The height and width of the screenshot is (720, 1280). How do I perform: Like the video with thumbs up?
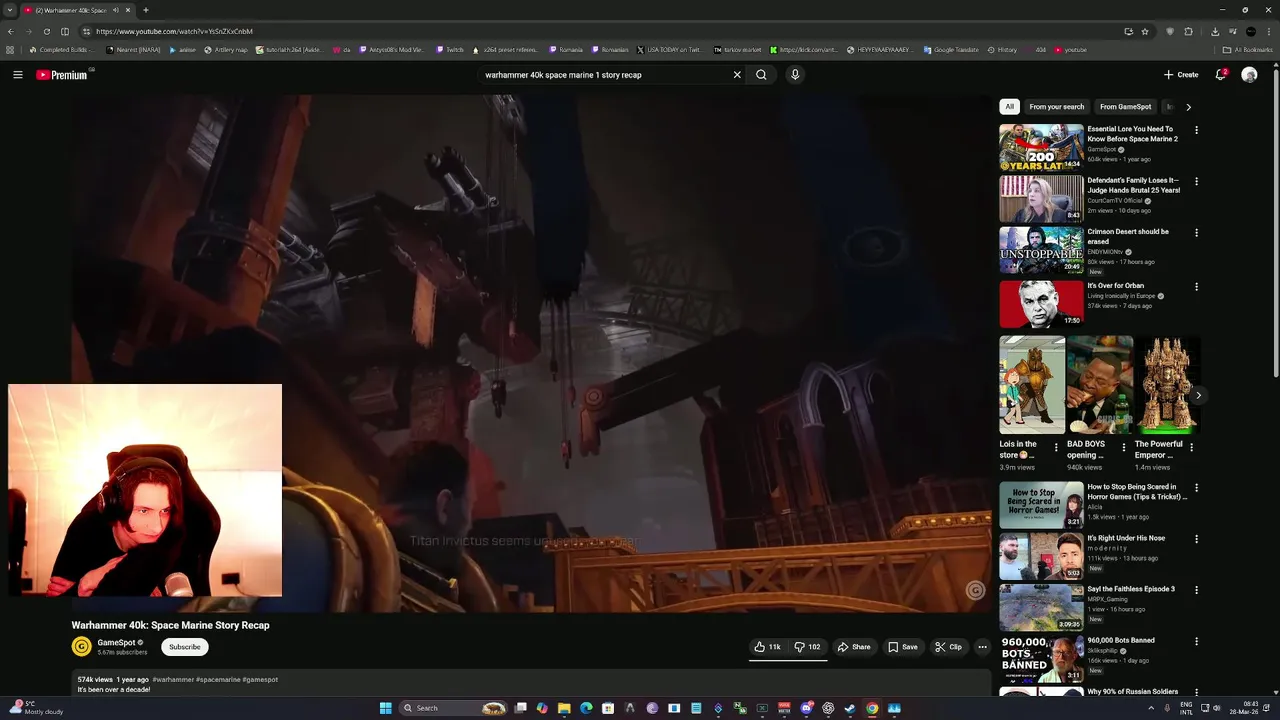point(768,647)
